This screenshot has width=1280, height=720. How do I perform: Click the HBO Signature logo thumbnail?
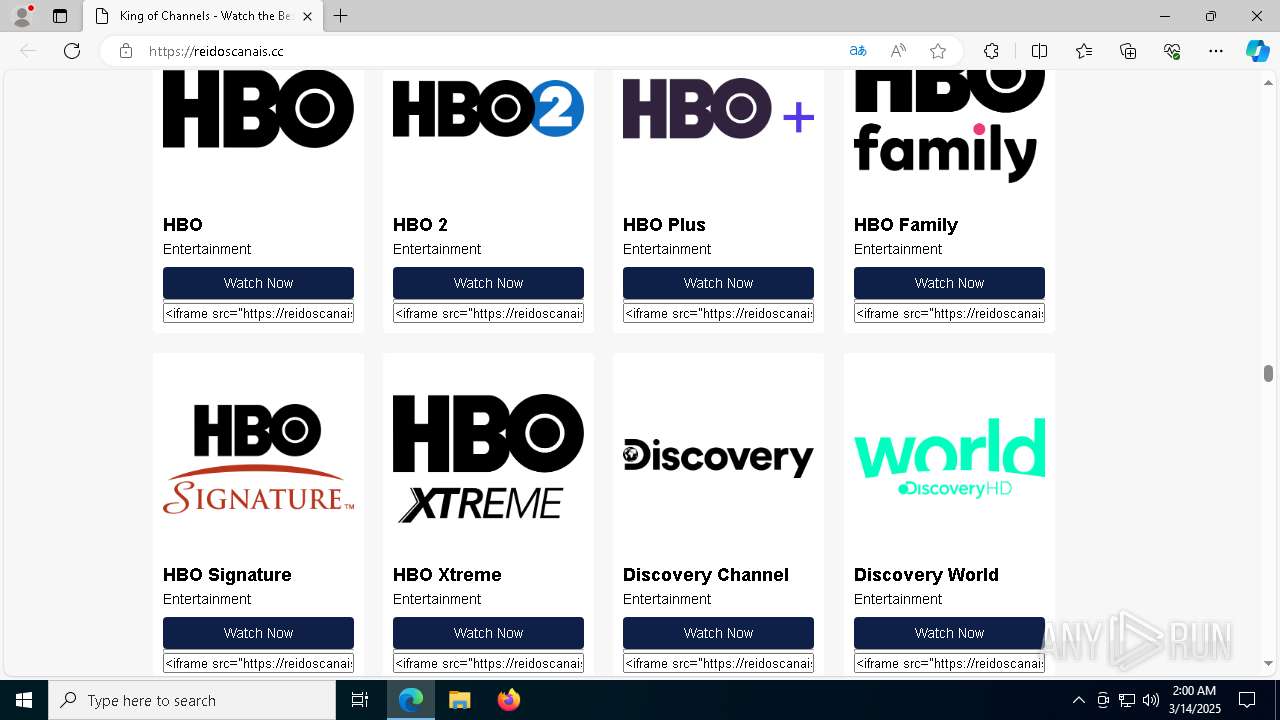(x=258, y=458)
